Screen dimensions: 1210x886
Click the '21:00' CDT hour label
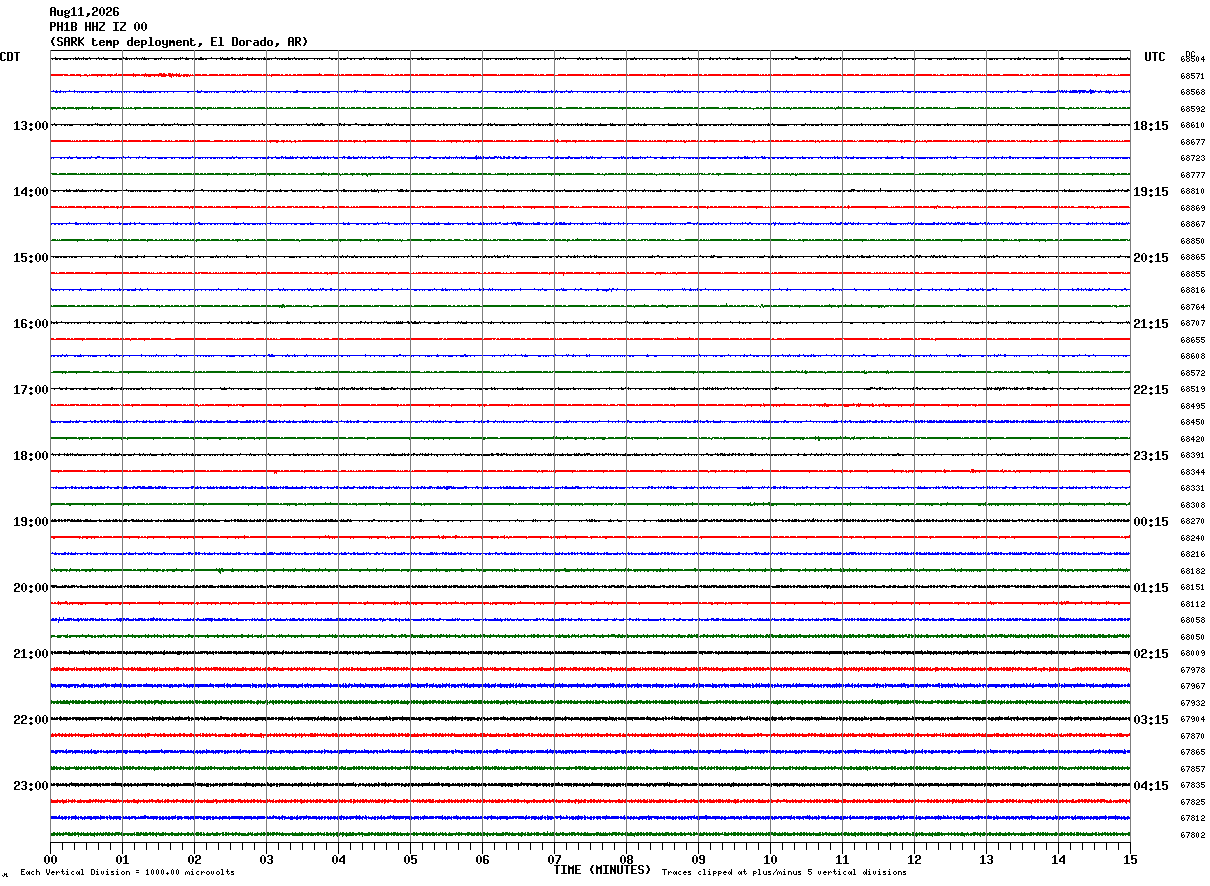[31, 654]
